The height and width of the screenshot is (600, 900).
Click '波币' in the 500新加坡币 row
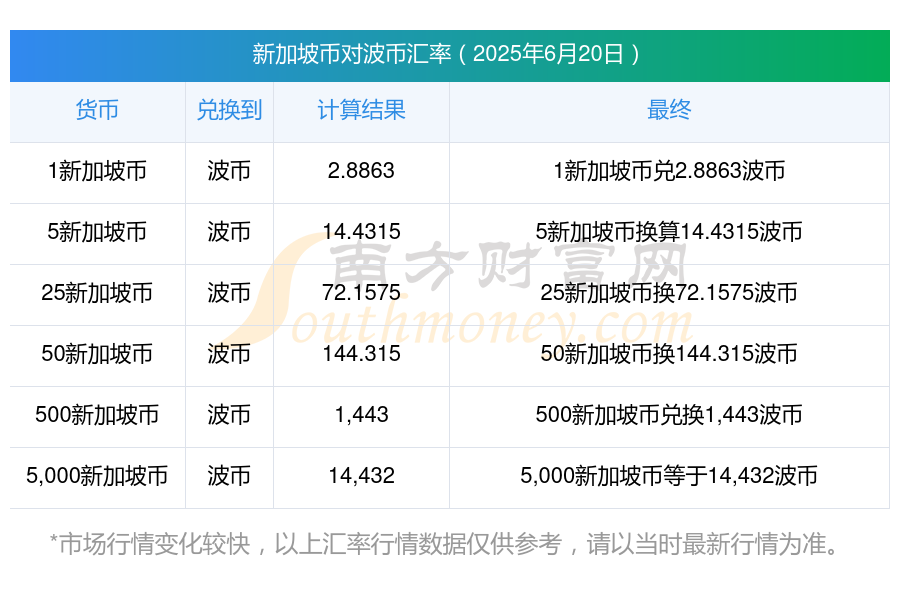tap(229, 415)
